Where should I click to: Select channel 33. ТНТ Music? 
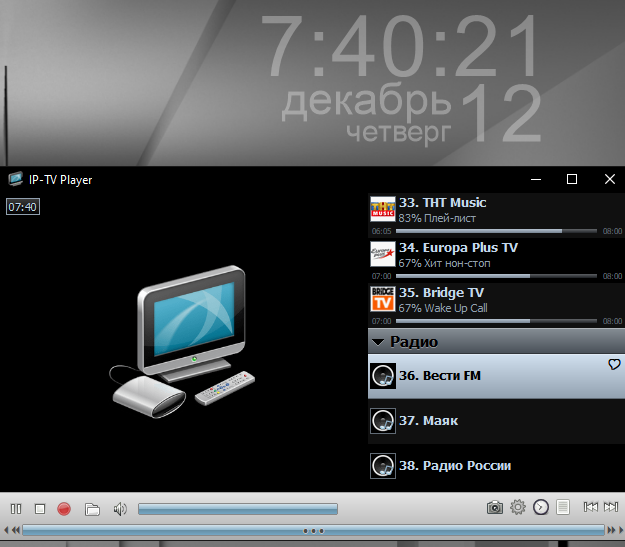pos(496,215)
